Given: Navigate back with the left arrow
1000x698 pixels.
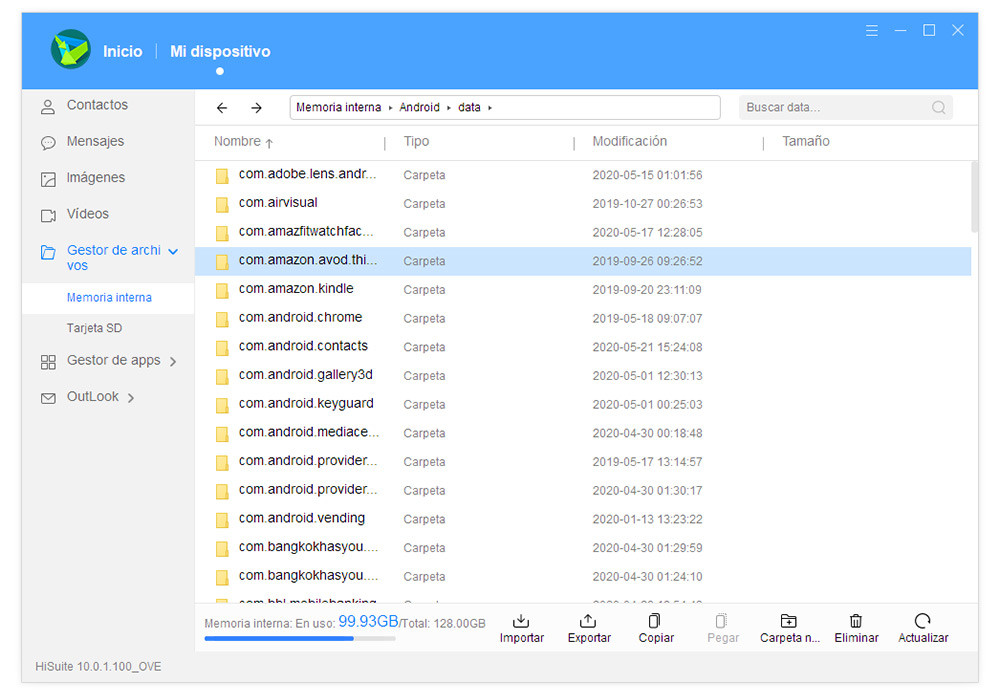Looking at the screenshot, I should click(x=221, y=107).
